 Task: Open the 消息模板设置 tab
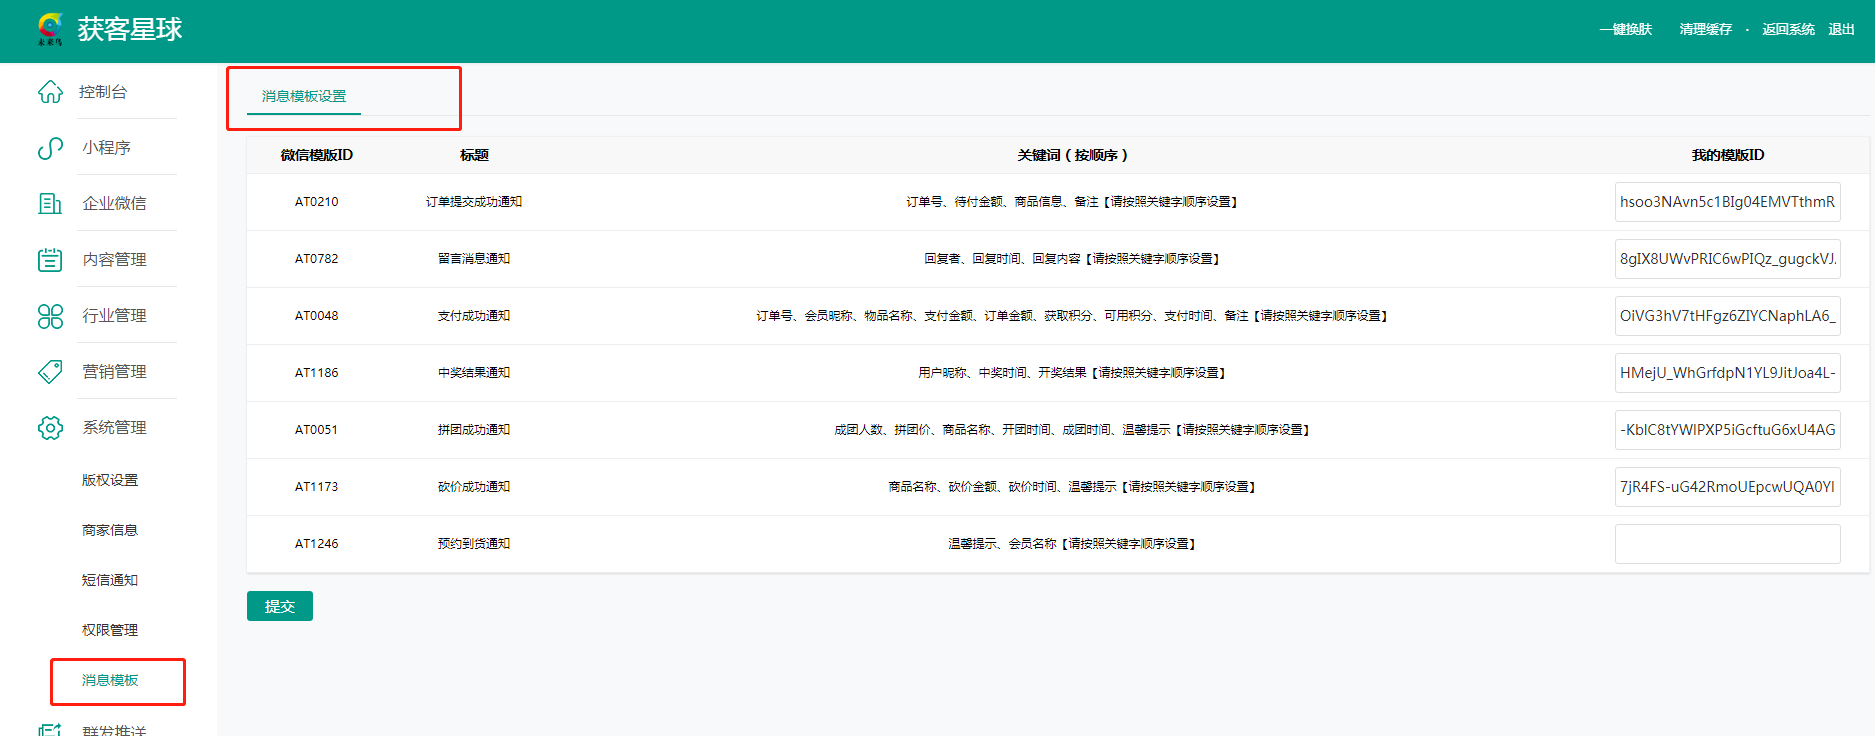click(304, 97)
